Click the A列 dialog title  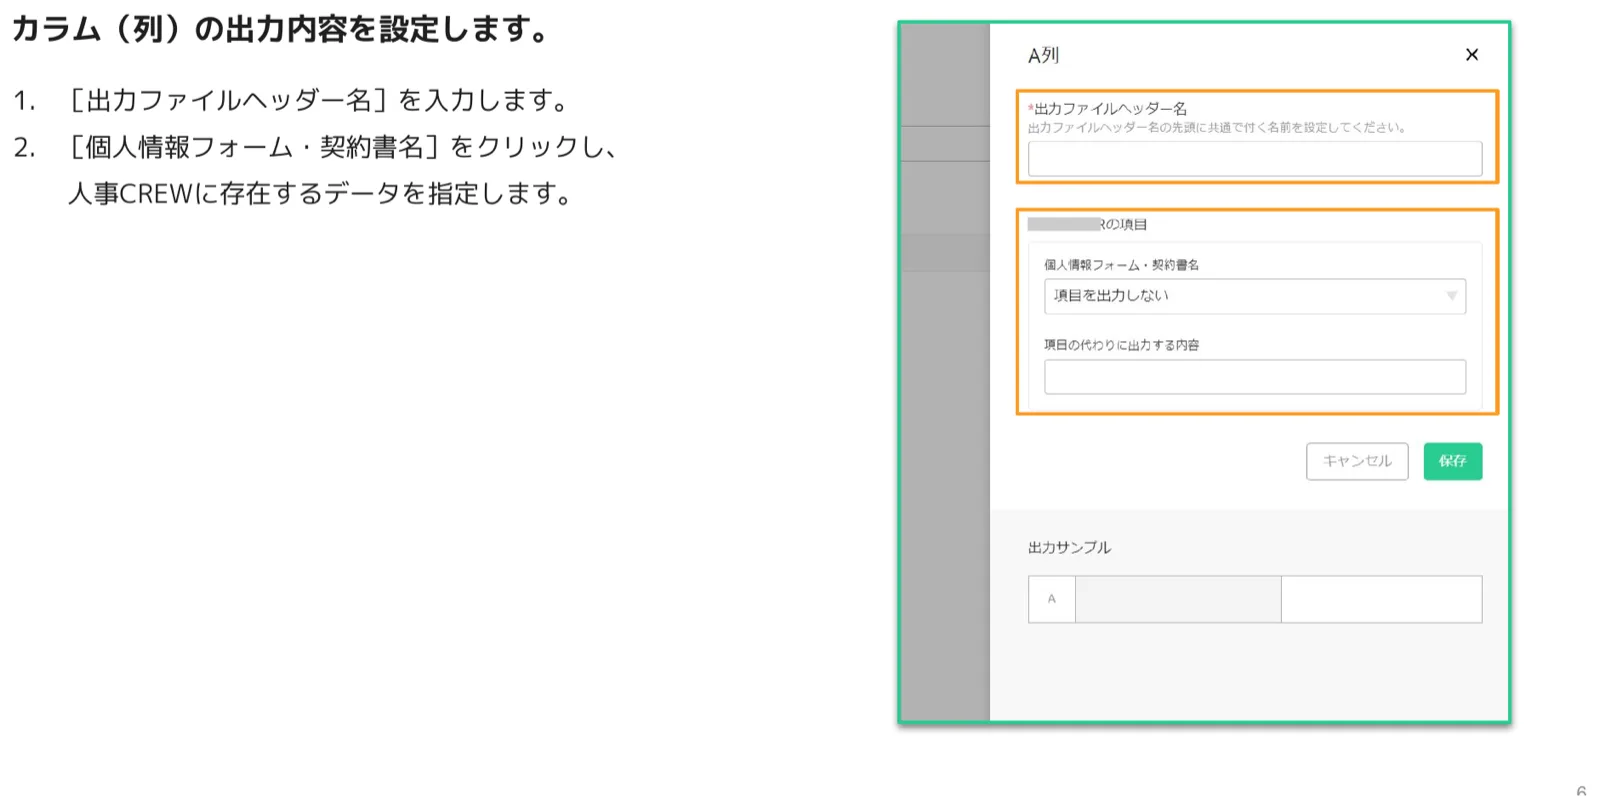(x=1043, y=56)
